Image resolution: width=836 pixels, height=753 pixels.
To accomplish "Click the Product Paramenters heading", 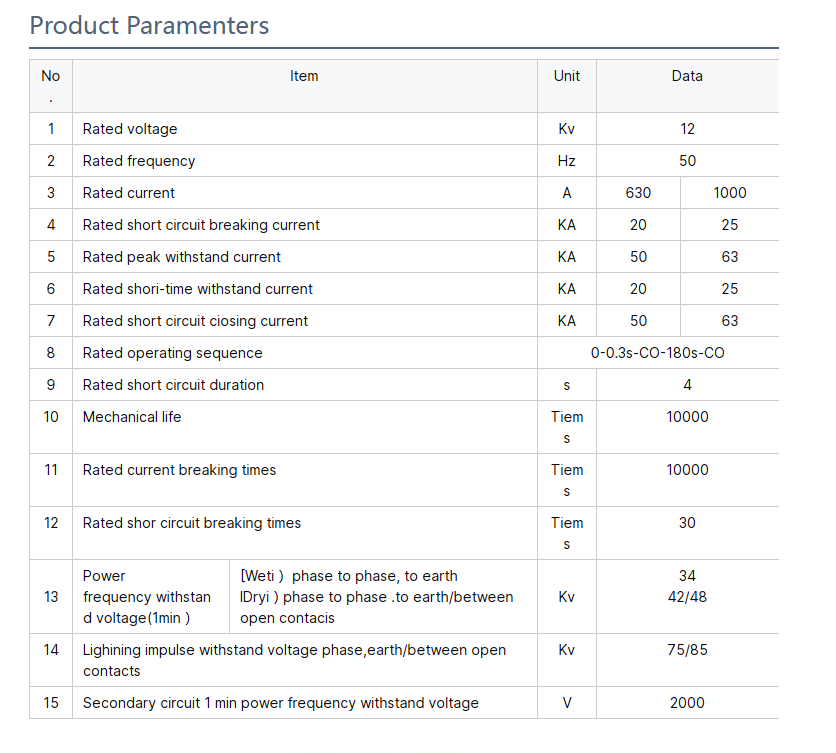I will [x=149, y=25].
